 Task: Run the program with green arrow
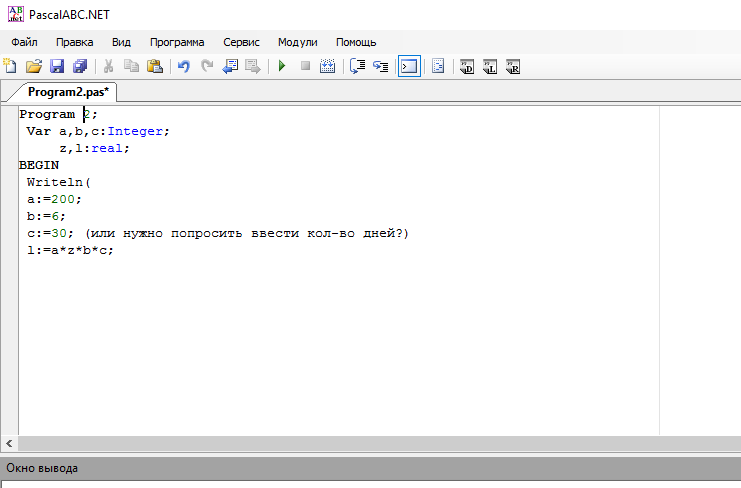(282, 67)
